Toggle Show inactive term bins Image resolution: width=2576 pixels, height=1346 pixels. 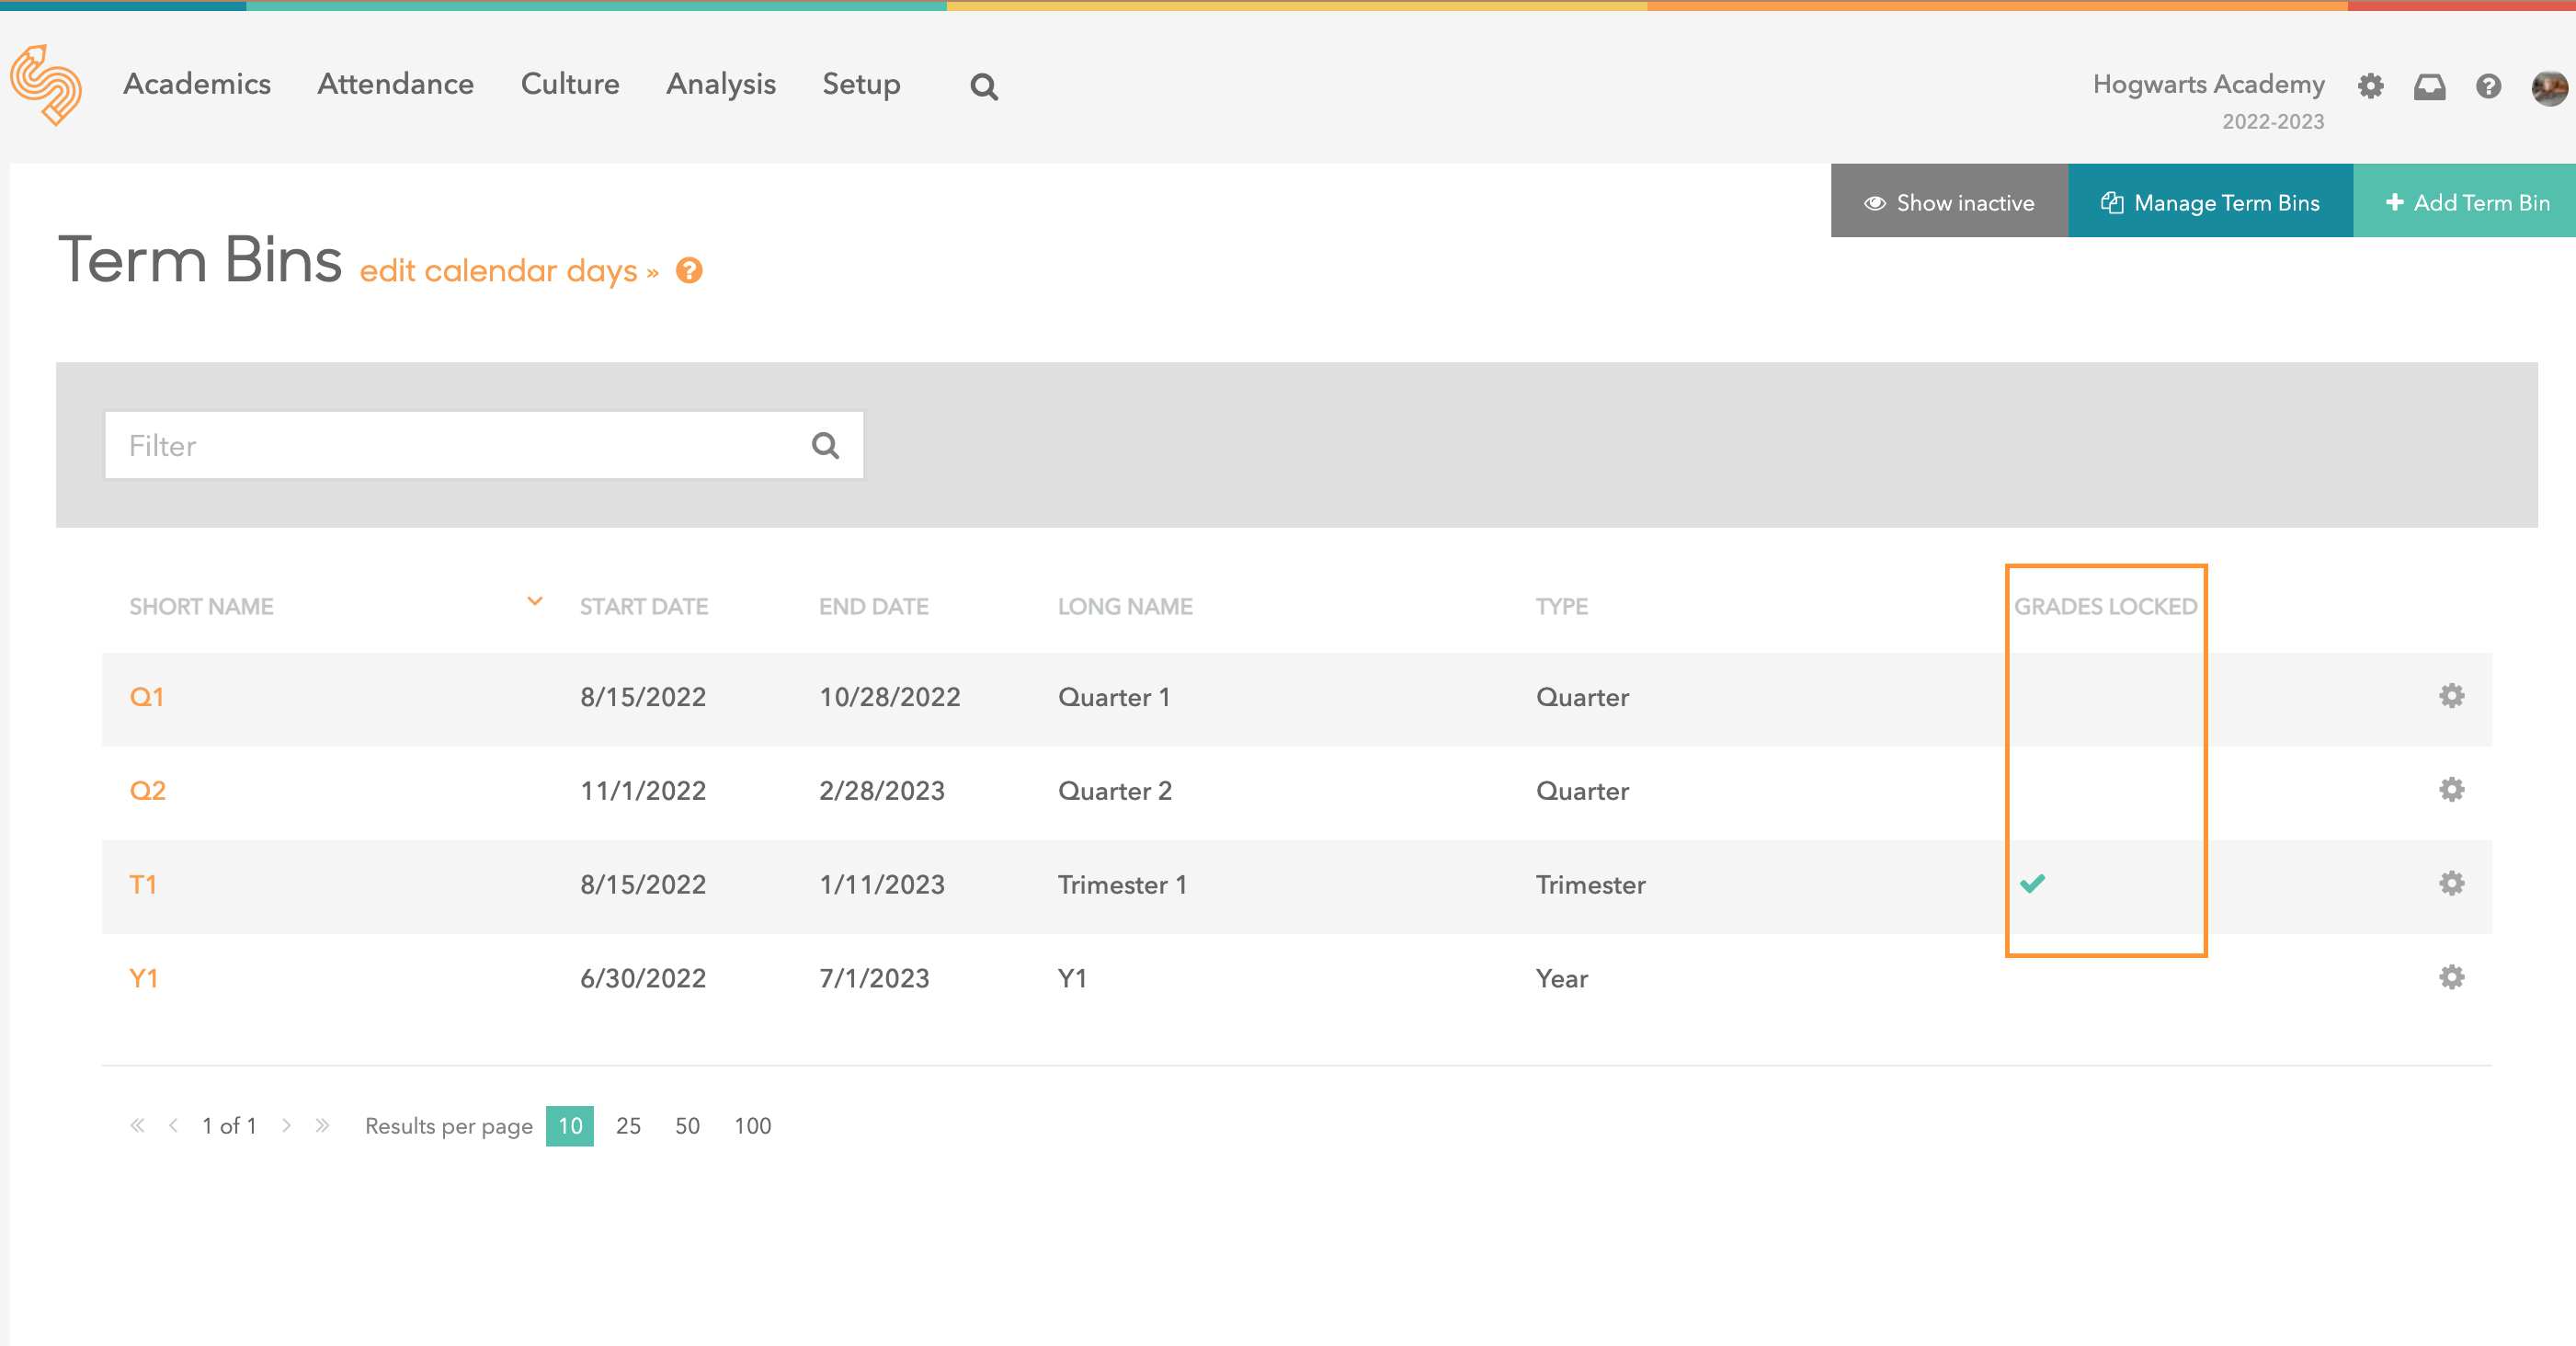coord(1948,202)
